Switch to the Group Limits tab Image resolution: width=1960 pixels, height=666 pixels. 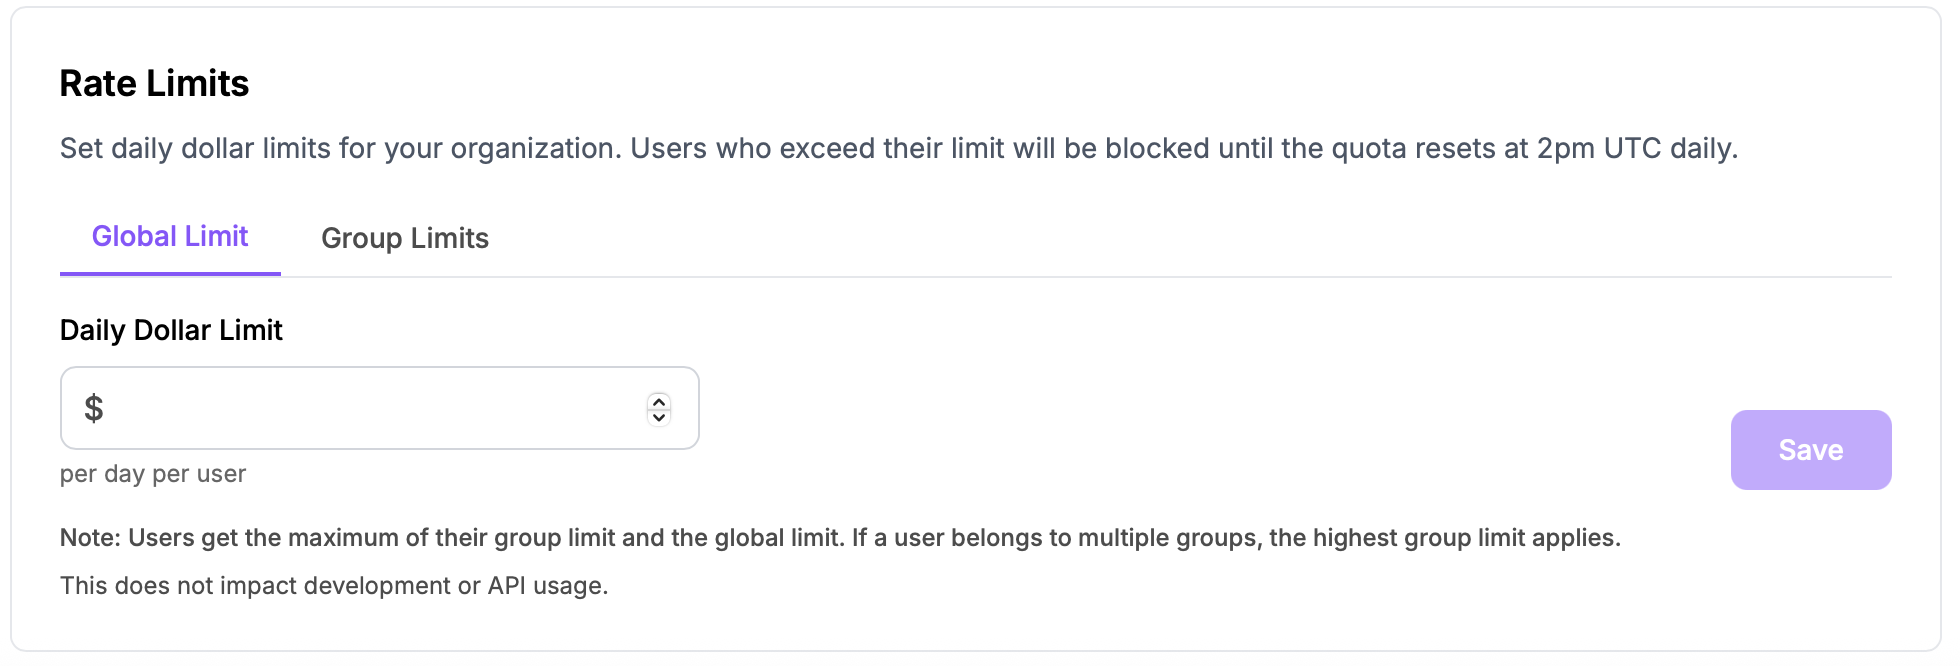[404, 238]
